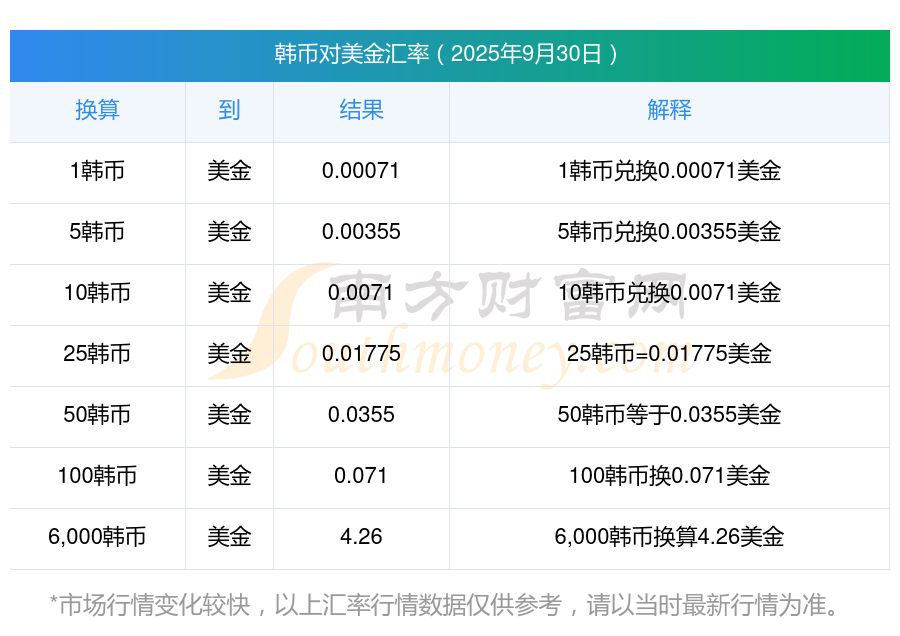900x636 pixels.
Task: Select the 50韩币 conversion cell
Action: click(x=97, y=415)
